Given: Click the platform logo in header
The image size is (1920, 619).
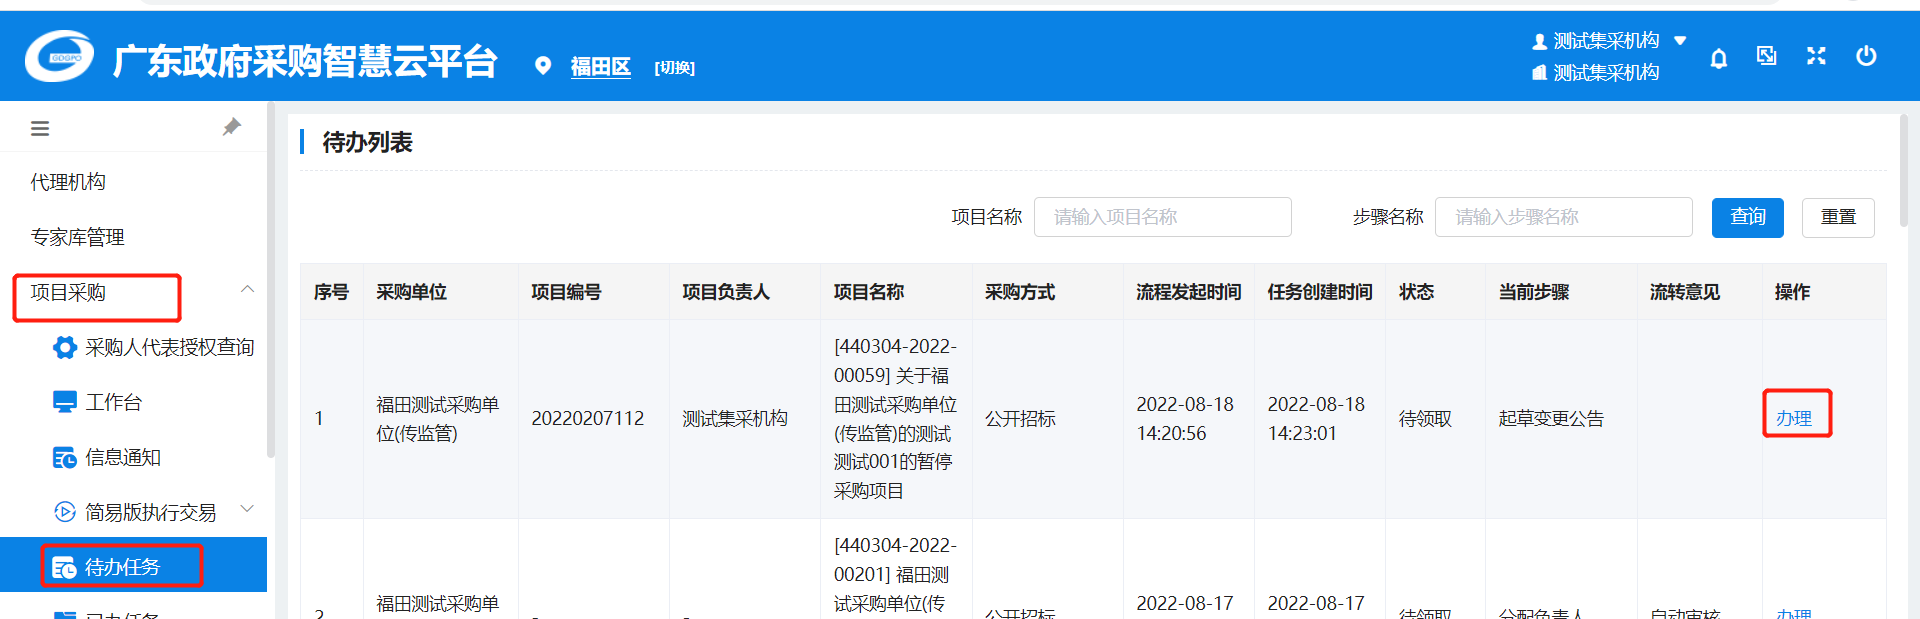Looking at the screenshot, I should (60, 57).
